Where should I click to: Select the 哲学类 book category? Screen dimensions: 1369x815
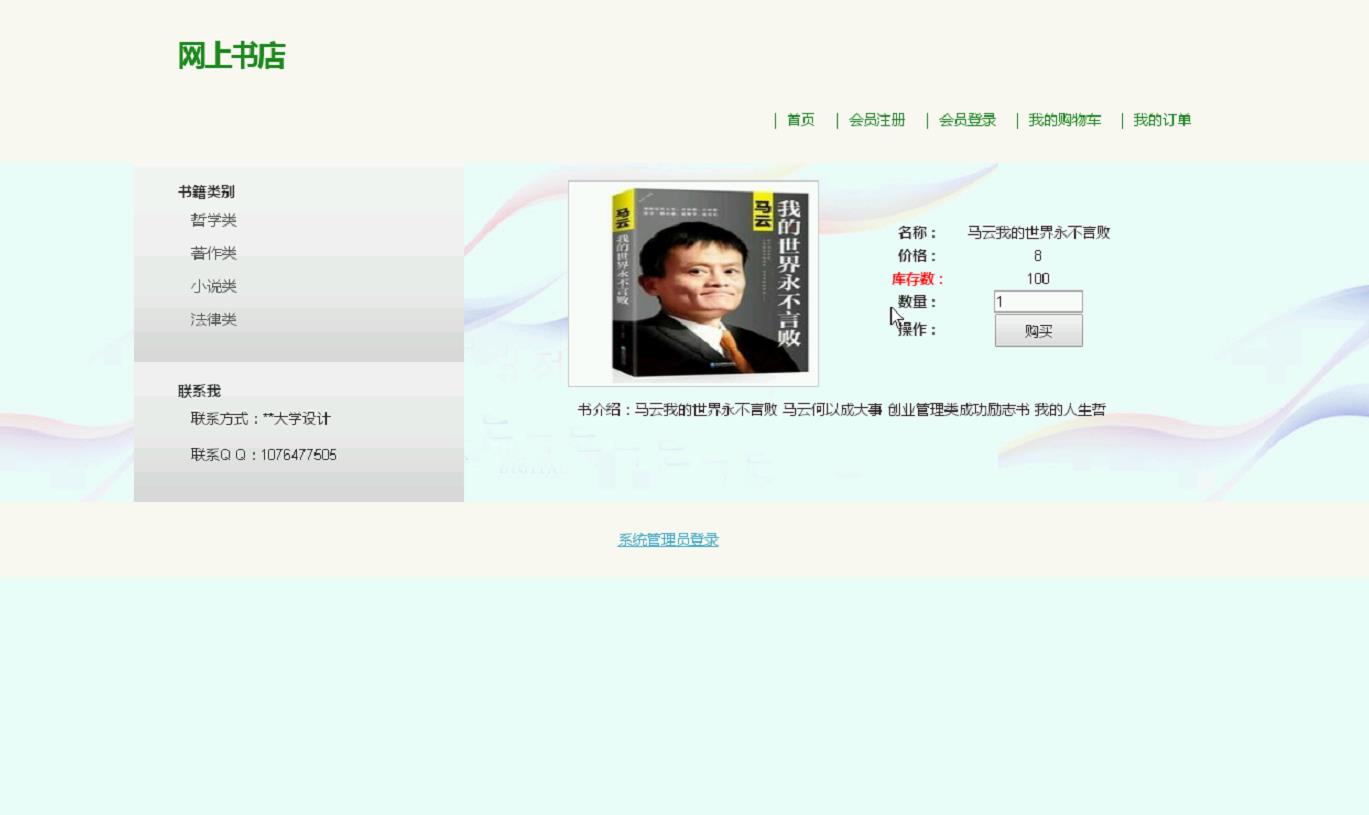(x=213, y=220)
